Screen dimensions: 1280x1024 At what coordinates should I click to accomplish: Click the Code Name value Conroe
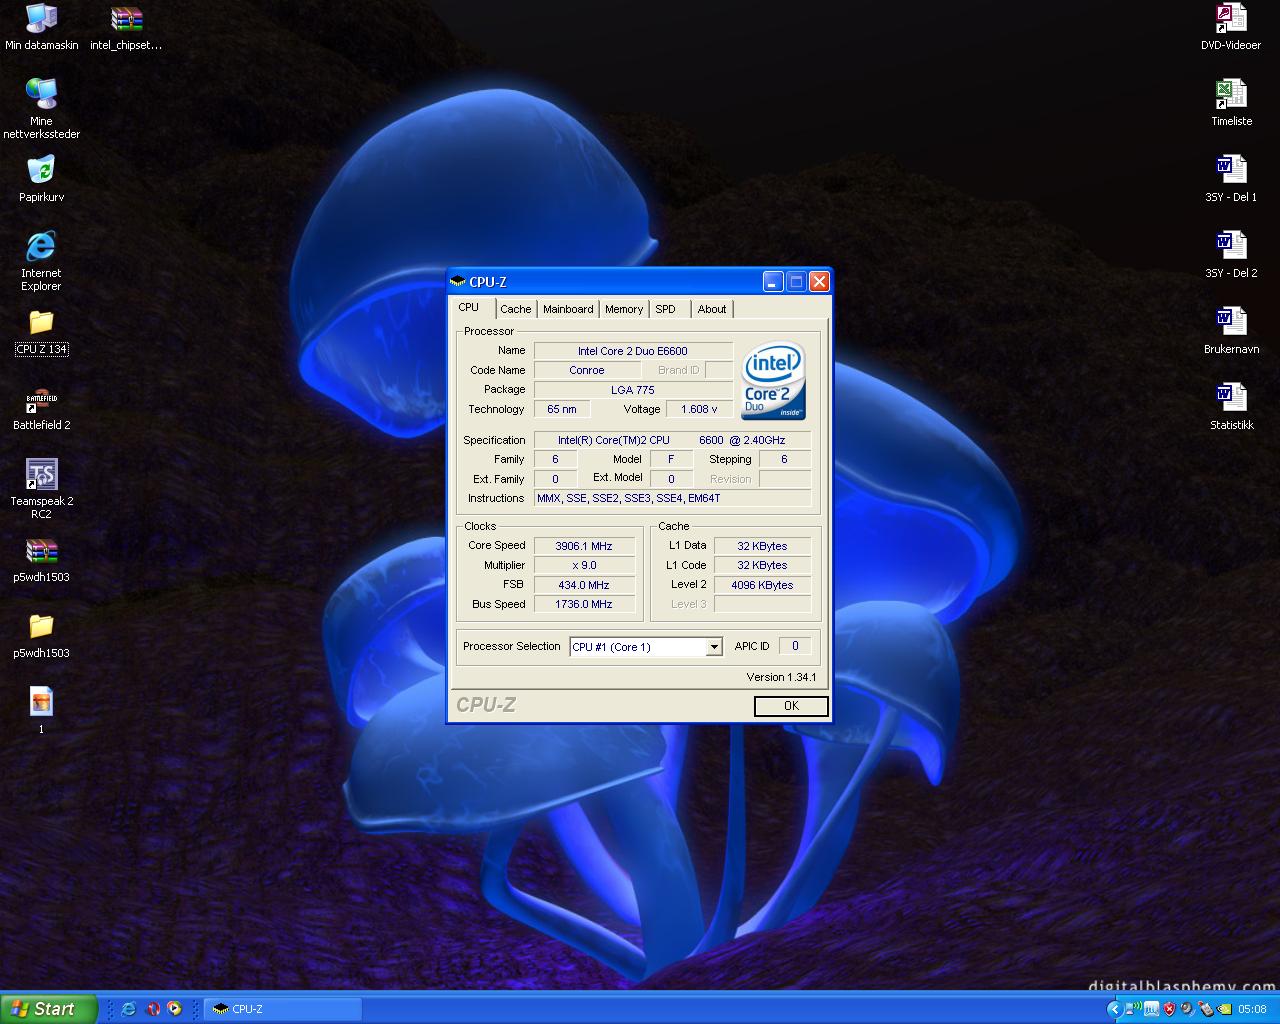coord(587,370)
